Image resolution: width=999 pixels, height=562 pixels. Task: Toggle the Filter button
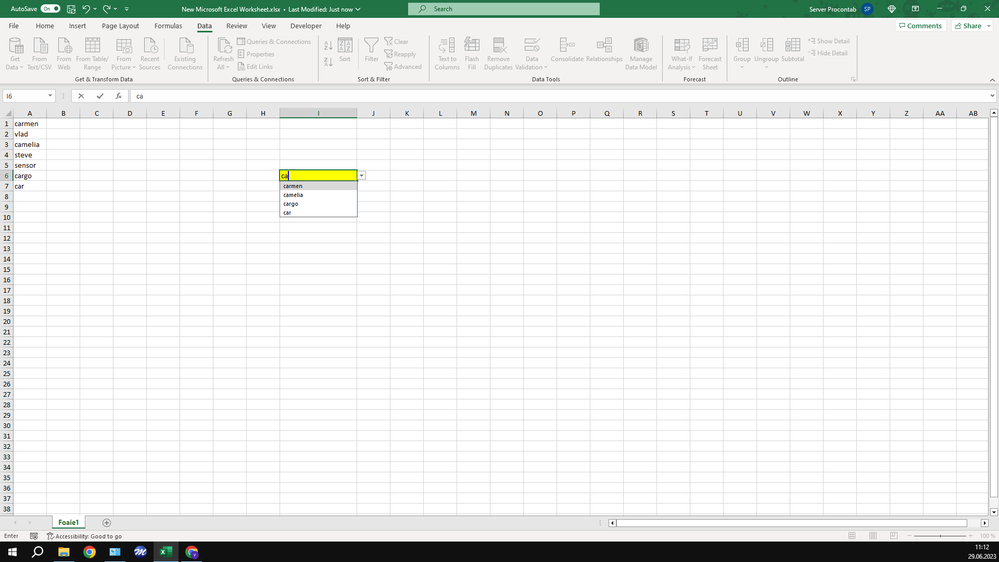click(x=371, y=50)
